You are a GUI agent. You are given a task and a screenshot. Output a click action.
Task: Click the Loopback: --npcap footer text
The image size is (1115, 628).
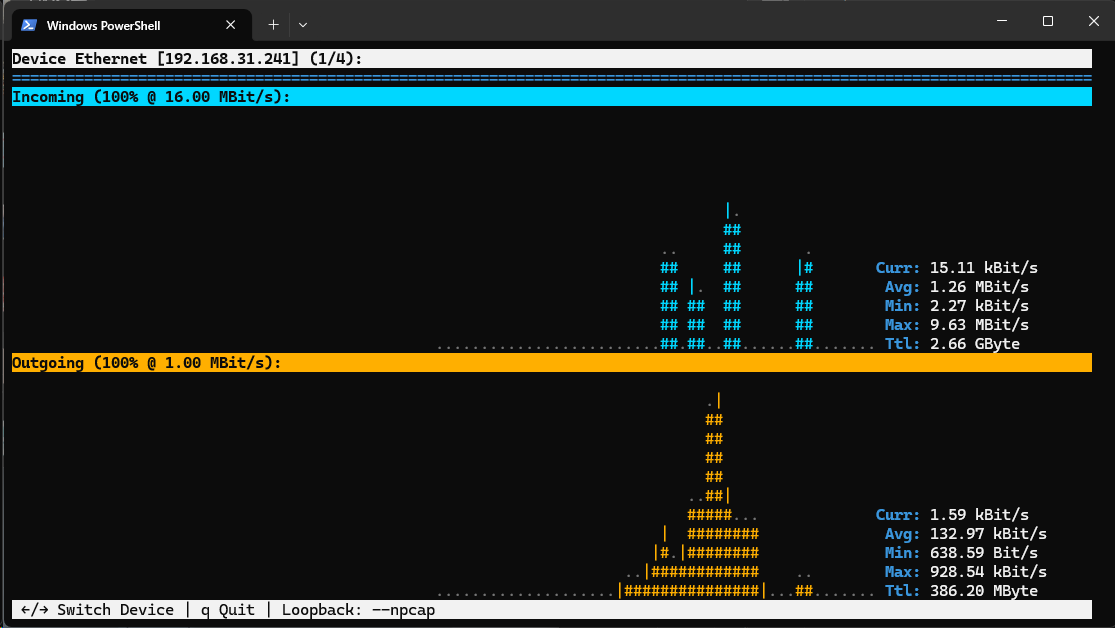click(358, 610)
